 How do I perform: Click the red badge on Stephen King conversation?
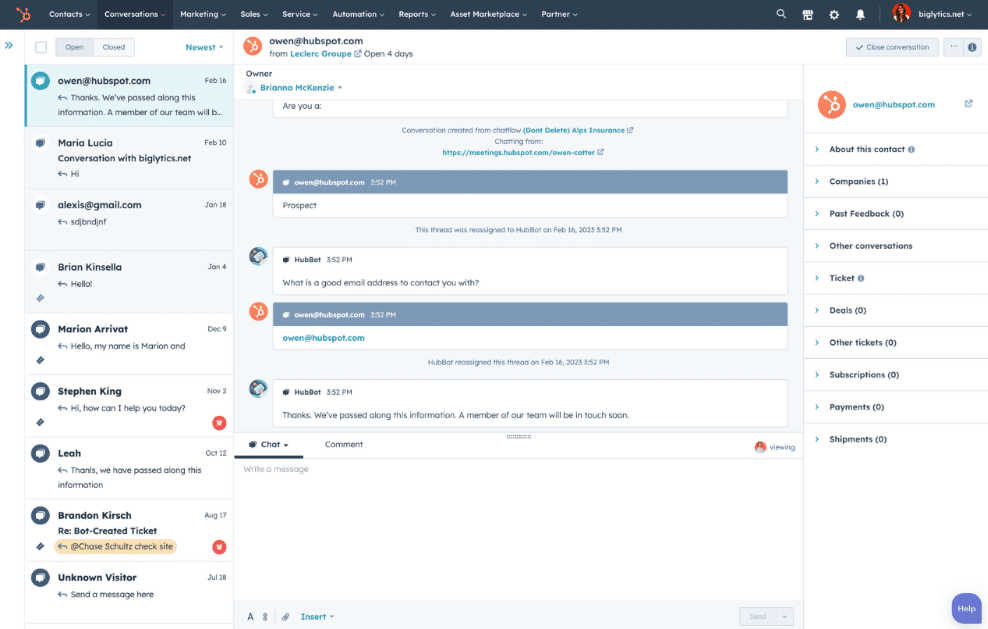coord(219,423)
